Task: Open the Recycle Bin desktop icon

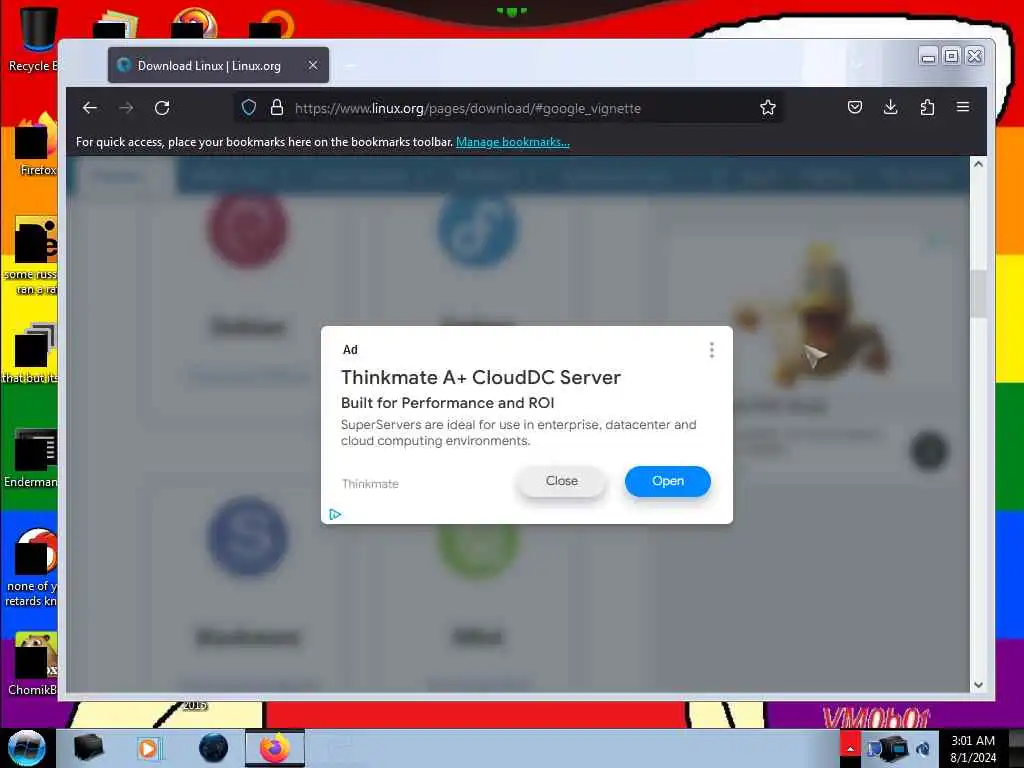Action: pyautogui.click(x=37, y=39)
